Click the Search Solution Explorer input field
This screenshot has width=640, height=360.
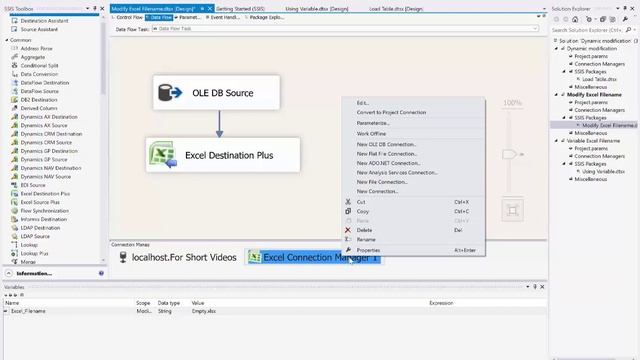click(587, 30)
